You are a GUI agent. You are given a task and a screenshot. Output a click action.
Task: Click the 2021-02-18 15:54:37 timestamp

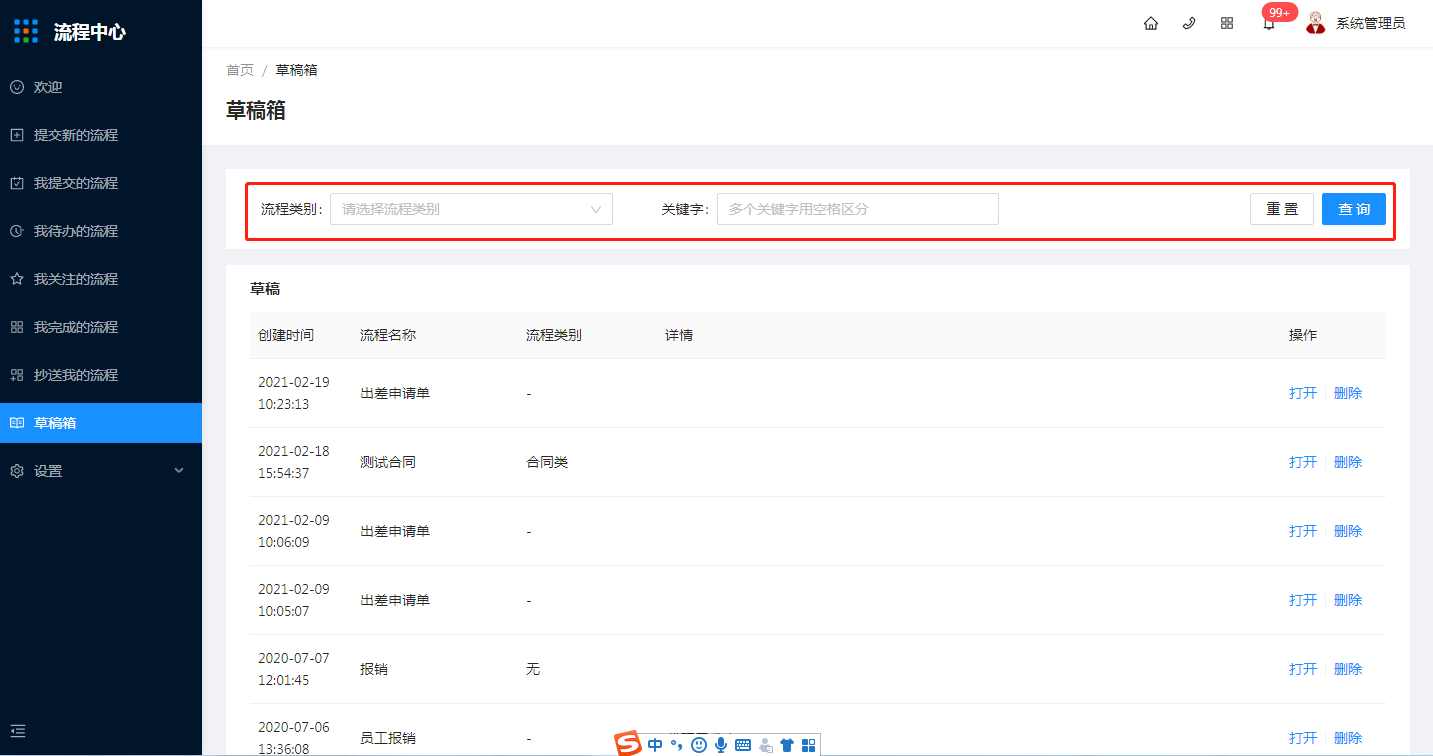coord(294,462)
